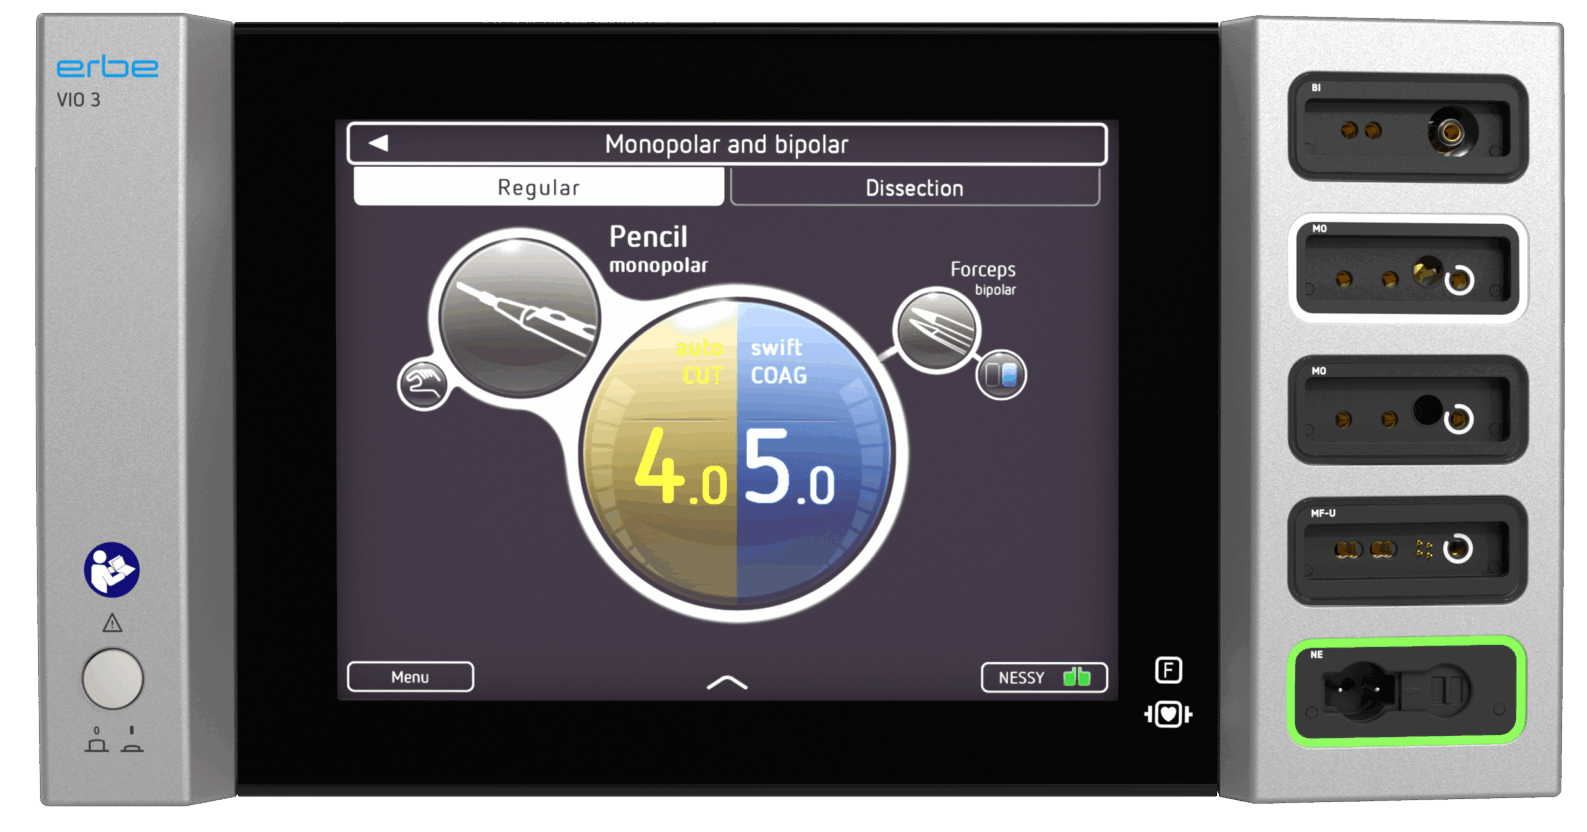The height and width of the screenshot is (832, 1587).
Task: Select the highlighted MO socket
Action: tap(1407, 270)
